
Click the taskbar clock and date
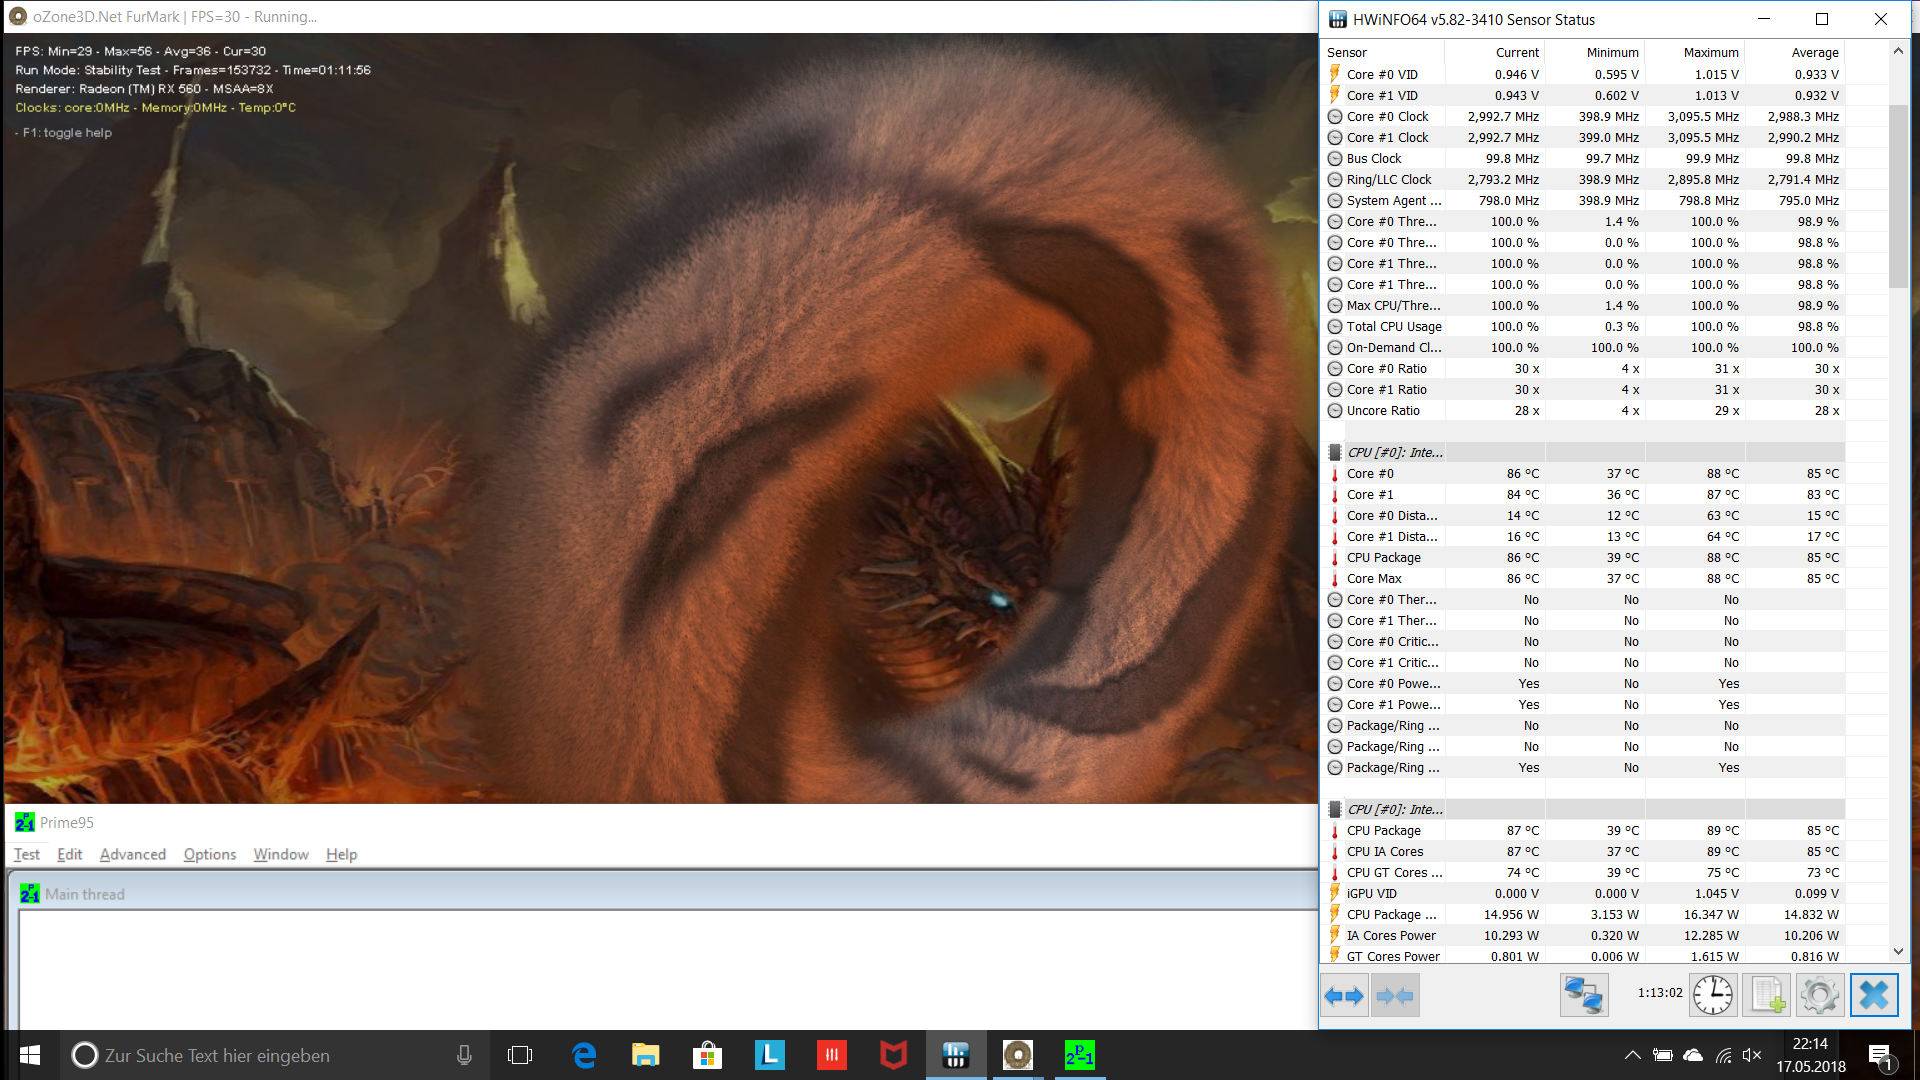[x=1811, y=1055]
